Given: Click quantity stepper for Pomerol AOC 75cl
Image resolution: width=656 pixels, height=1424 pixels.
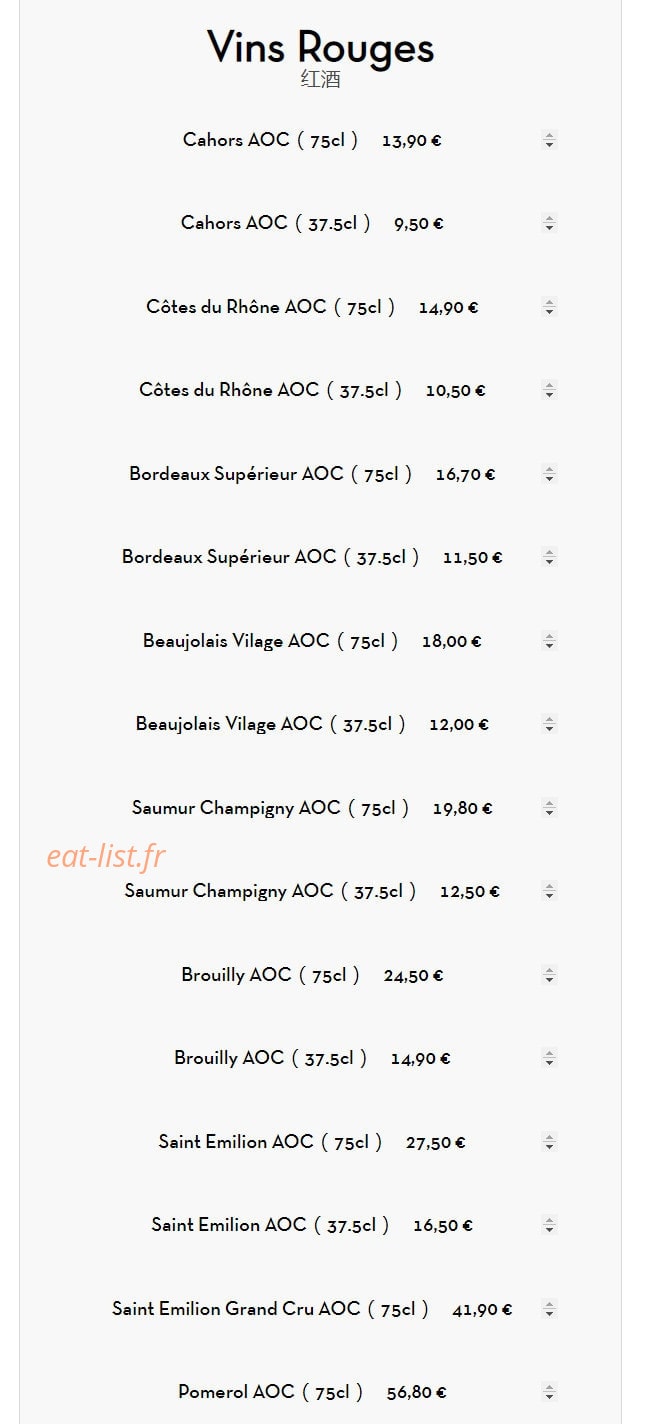Looking at the screenshot, I should [549, 1392].
